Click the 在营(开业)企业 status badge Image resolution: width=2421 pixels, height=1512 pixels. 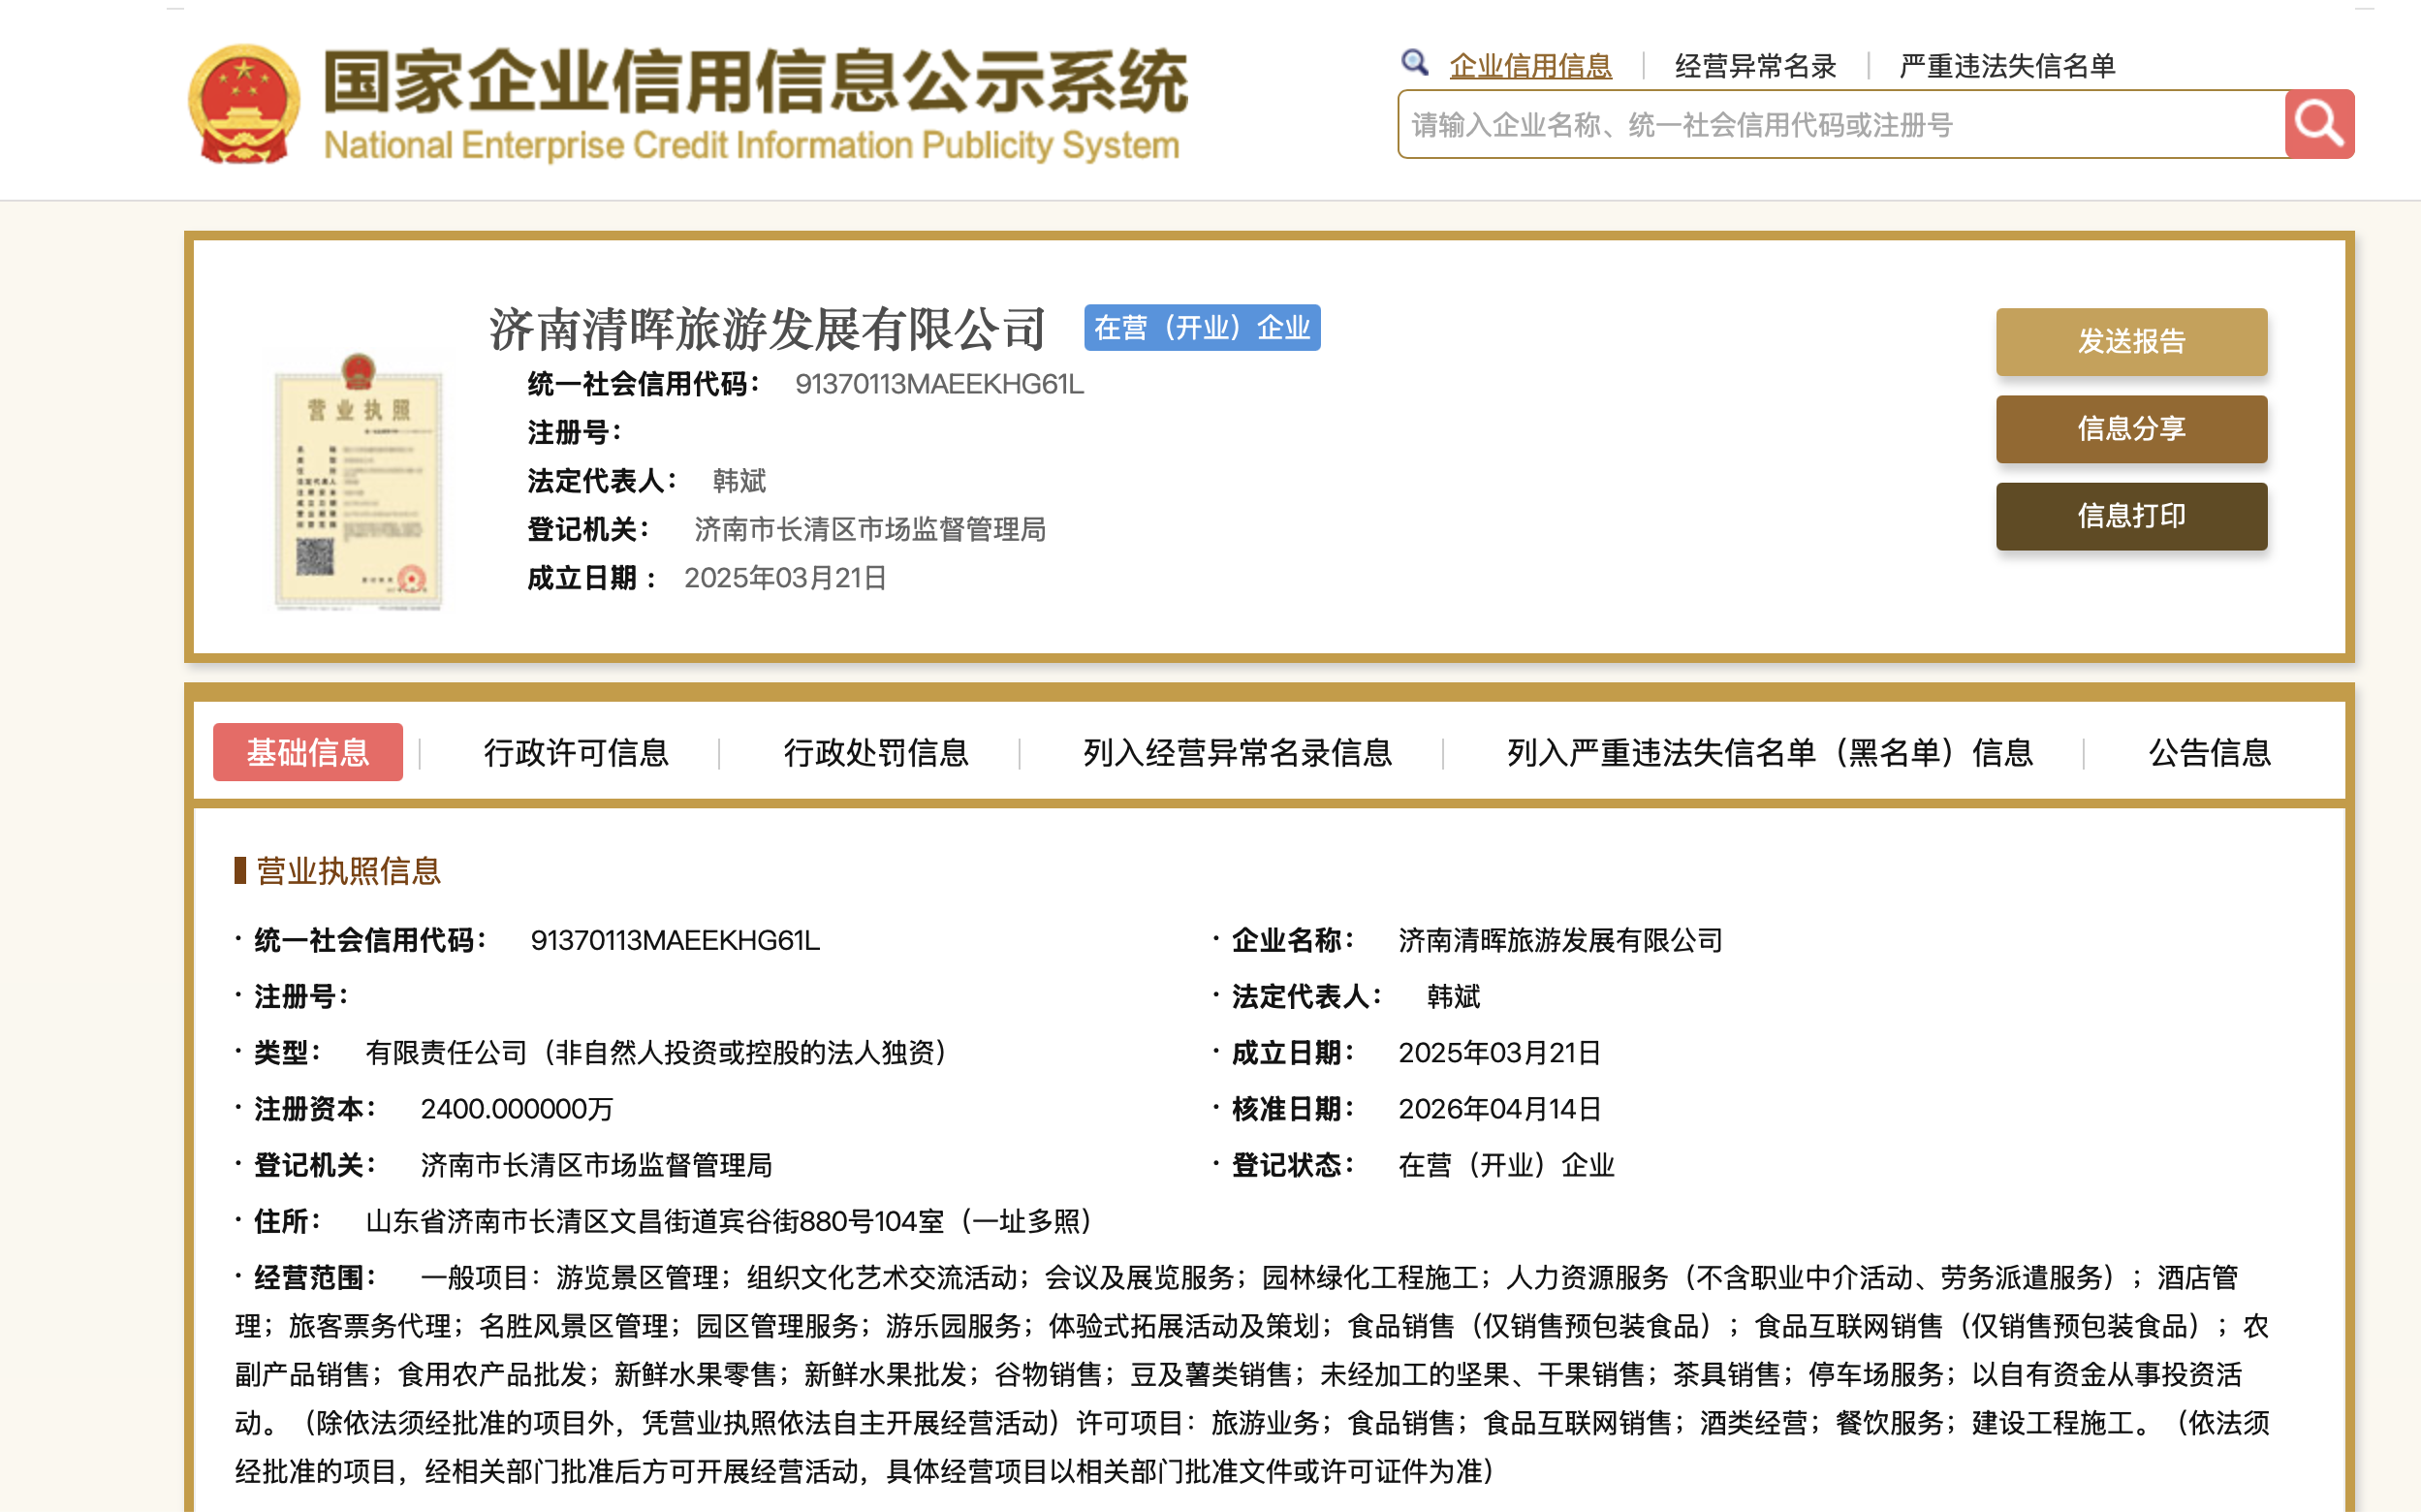coord(1201,328)
